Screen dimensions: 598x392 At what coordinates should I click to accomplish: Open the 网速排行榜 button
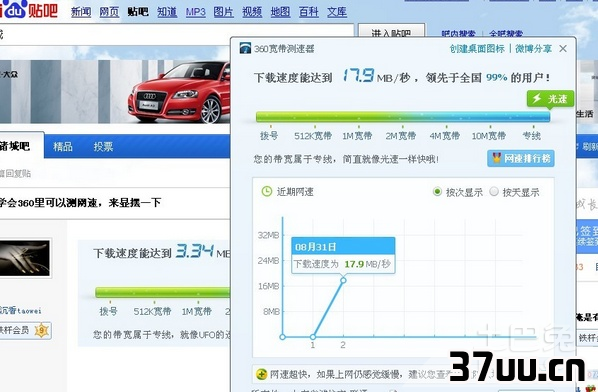click(x=521, y=158)
